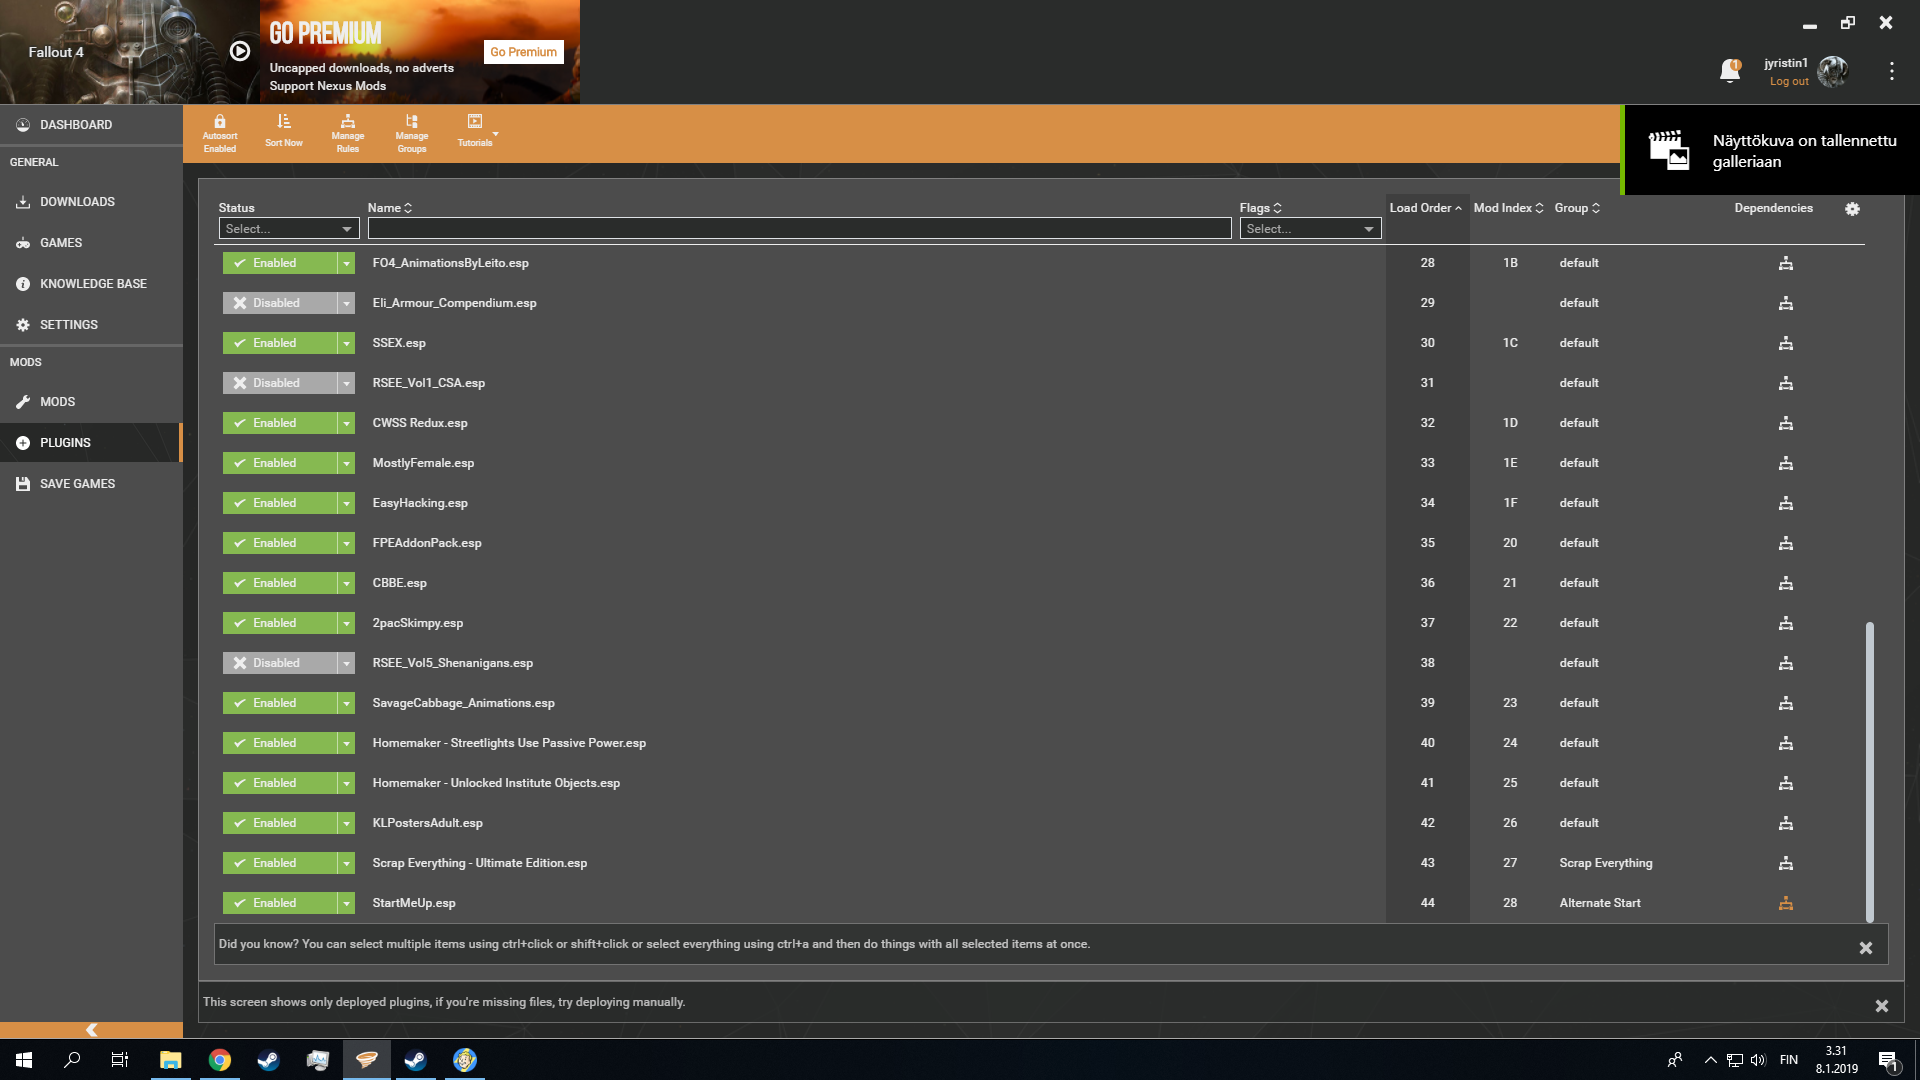The width and height of the screenshot is (1920, 1080).
Task: Enable the RSEE_Vol1_CSA.esp plugin
Action: (x=280, y=383)
